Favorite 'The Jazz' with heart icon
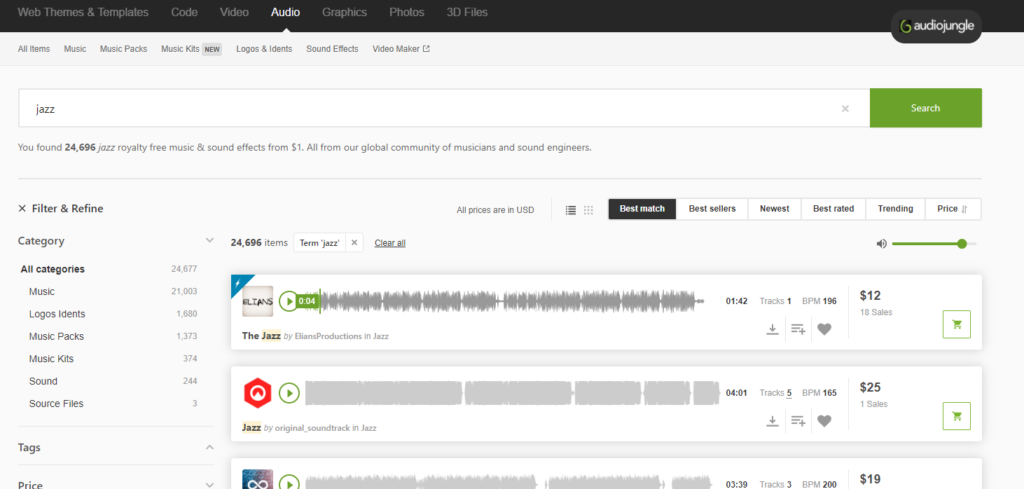This screenshot has width=1024, height=489. pos(824,329)
